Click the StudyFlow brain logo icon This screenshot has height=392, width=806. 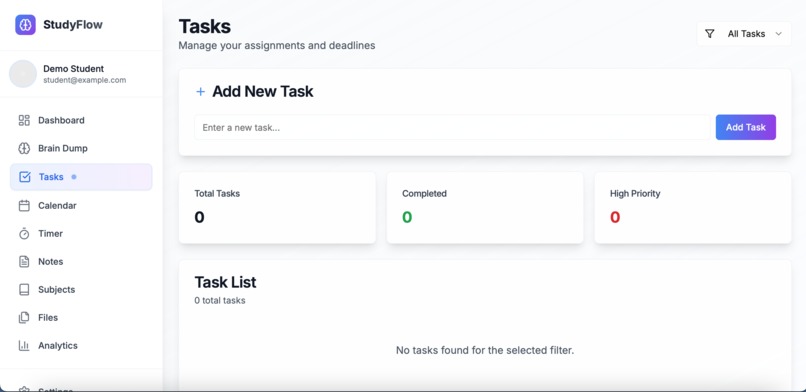[25, 25]
